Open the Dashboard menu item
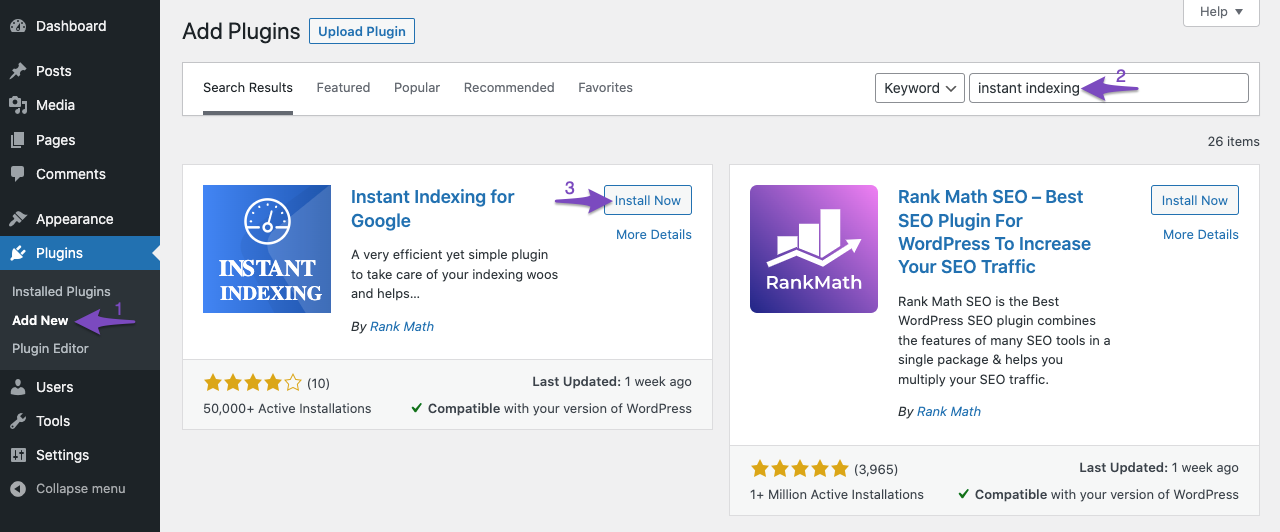Image resolution: width=1280 pixels, height=532 pixels. 80,26
